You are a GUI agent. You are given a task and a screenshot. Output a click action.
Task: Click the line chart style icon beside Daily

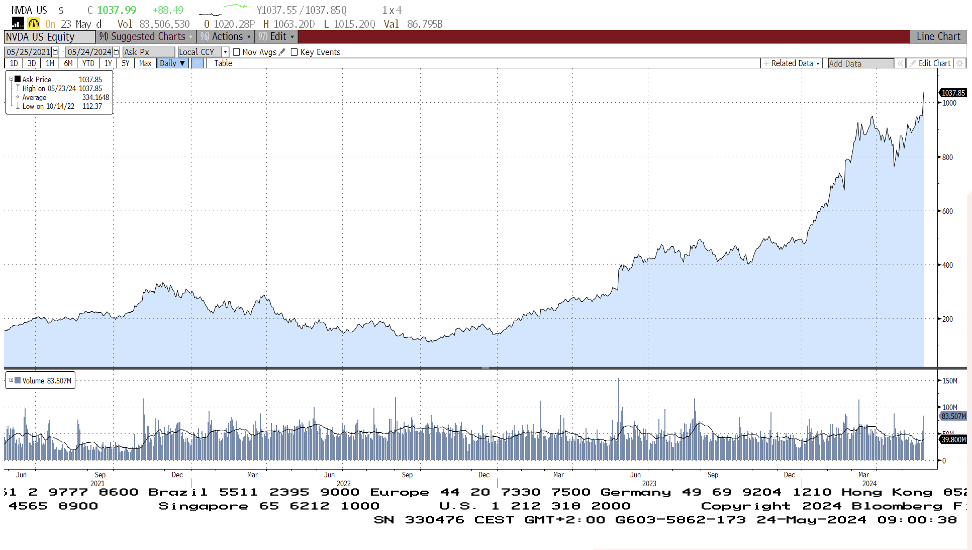pos(198,63)
